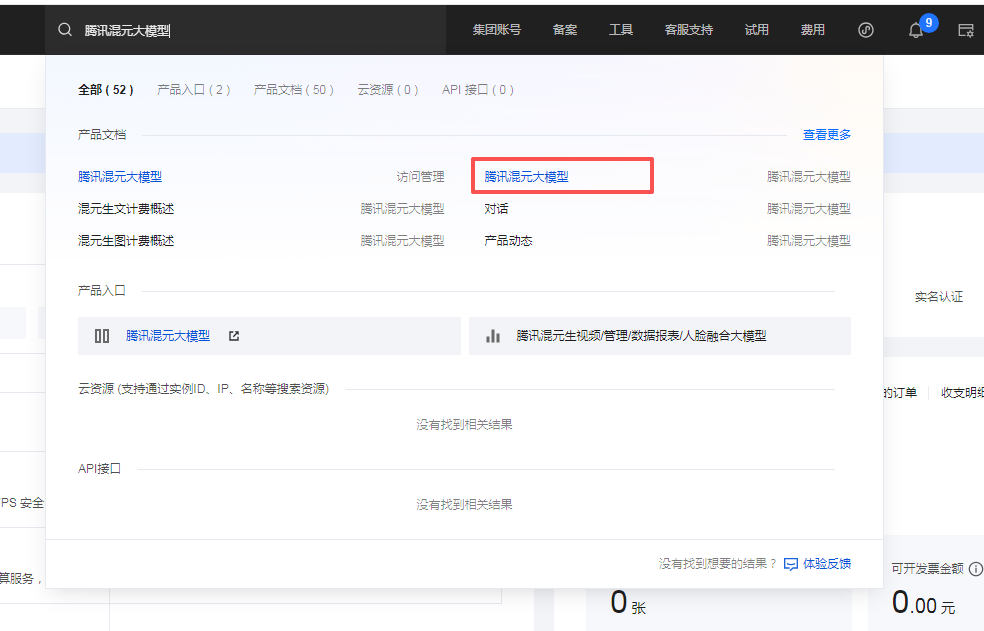Click the 腾讯混元大模型 product entry card
984x631 pixels.
pyautogui.click(x=269, y=336)
